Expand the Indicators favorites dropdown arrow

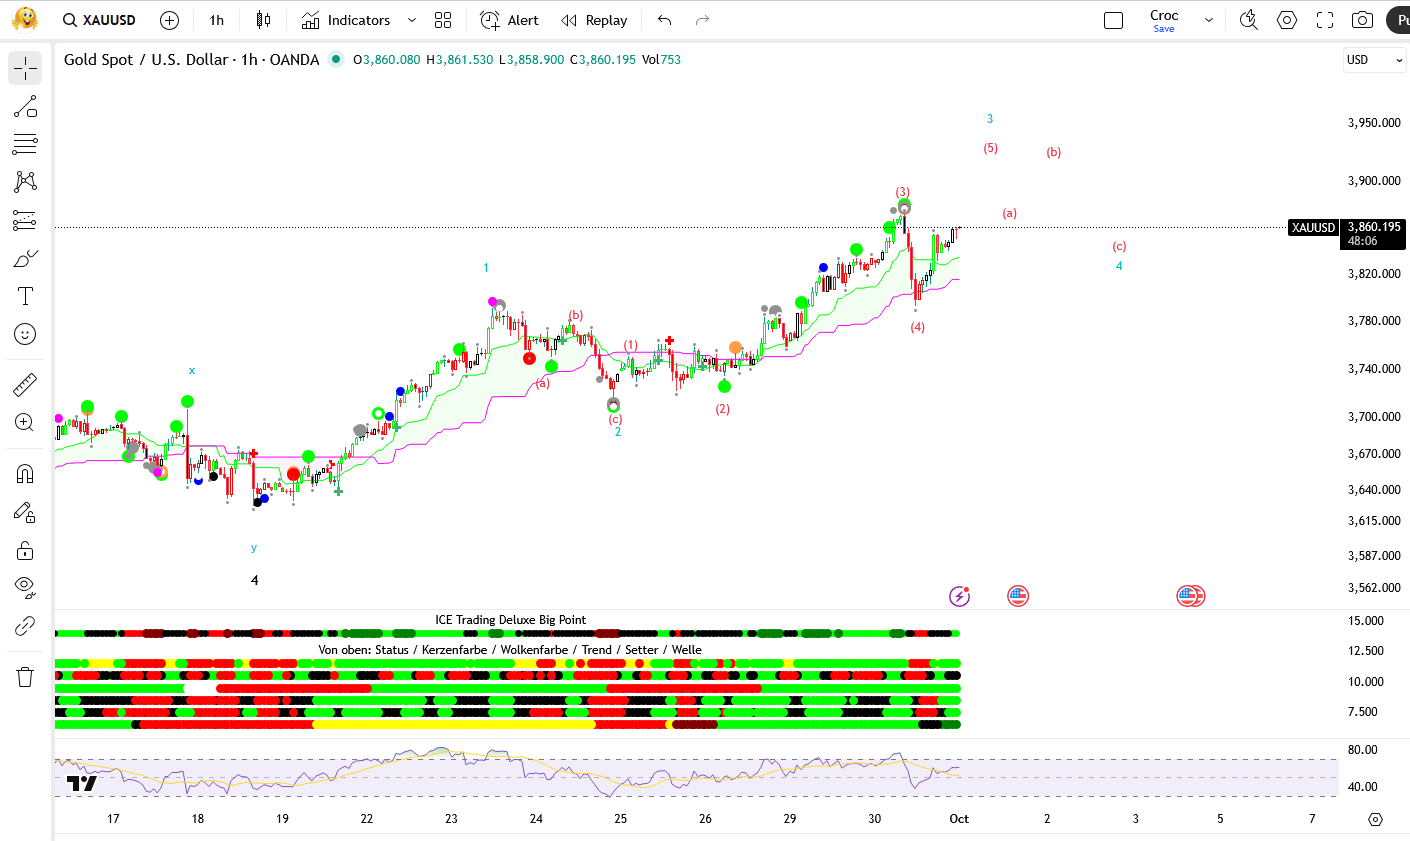coord(411,20)
